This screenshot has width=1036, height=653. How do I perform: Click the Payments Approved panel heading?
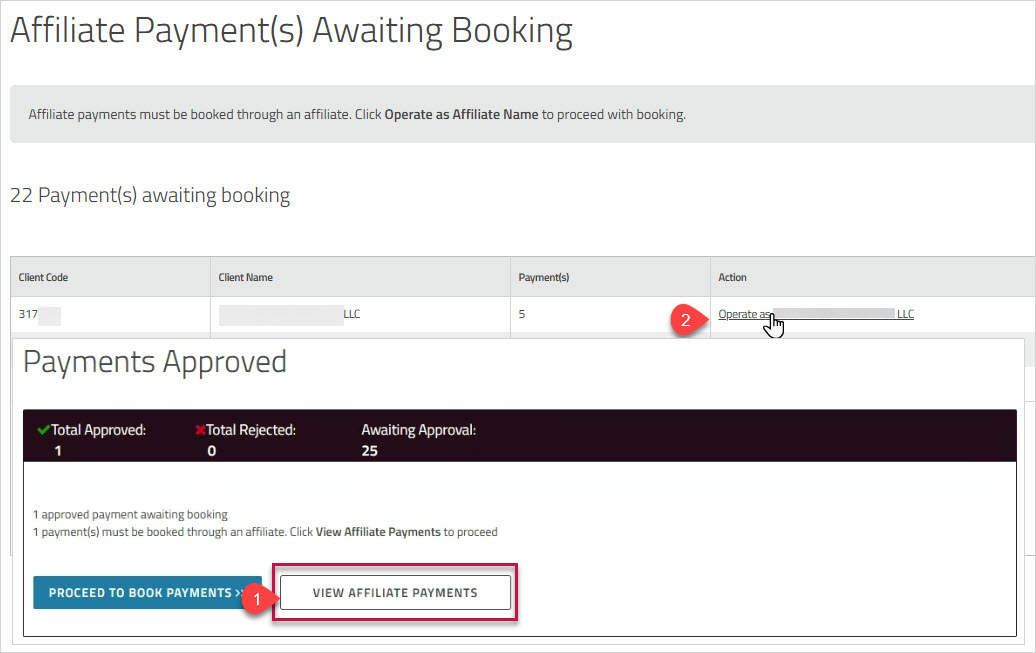[x=155, y=362]
